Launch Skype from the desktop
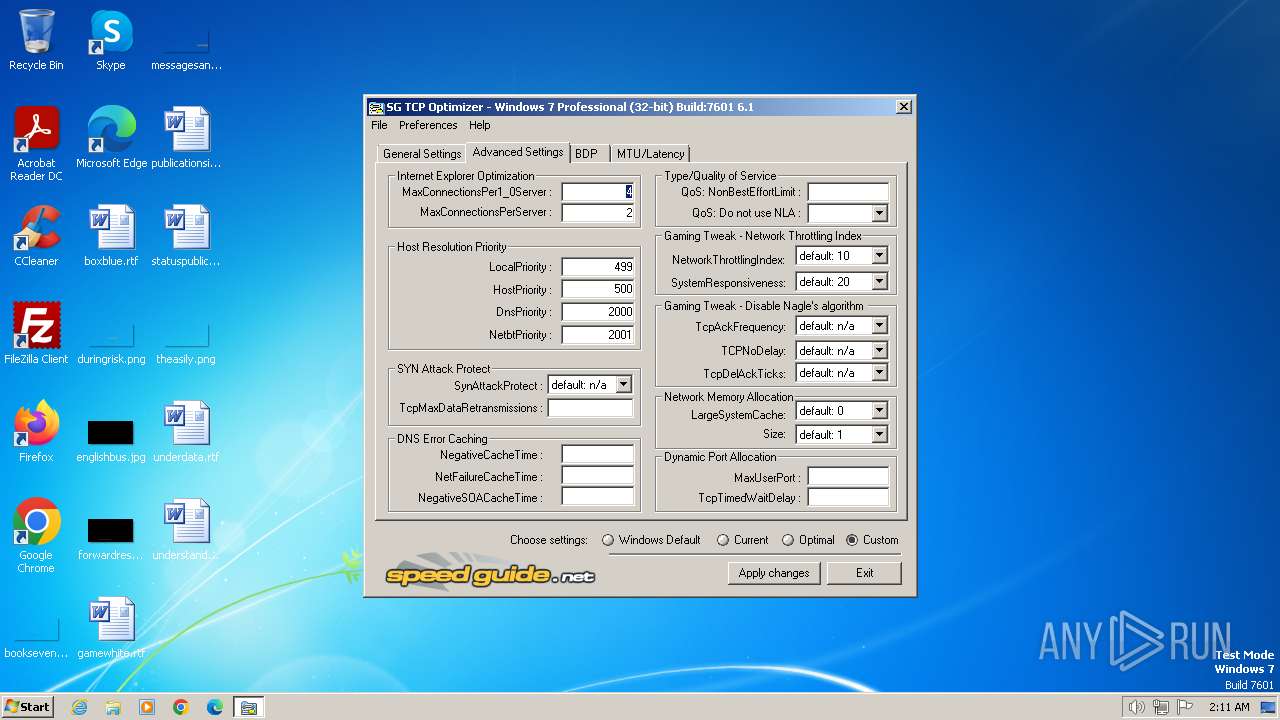 click(110, 40)
